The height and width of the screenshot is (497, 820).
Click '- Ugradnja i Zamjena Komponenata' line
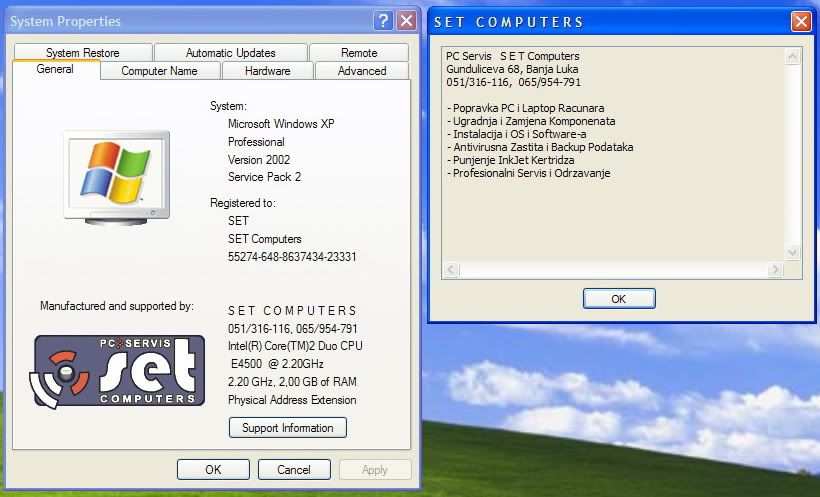click(531, 121)
